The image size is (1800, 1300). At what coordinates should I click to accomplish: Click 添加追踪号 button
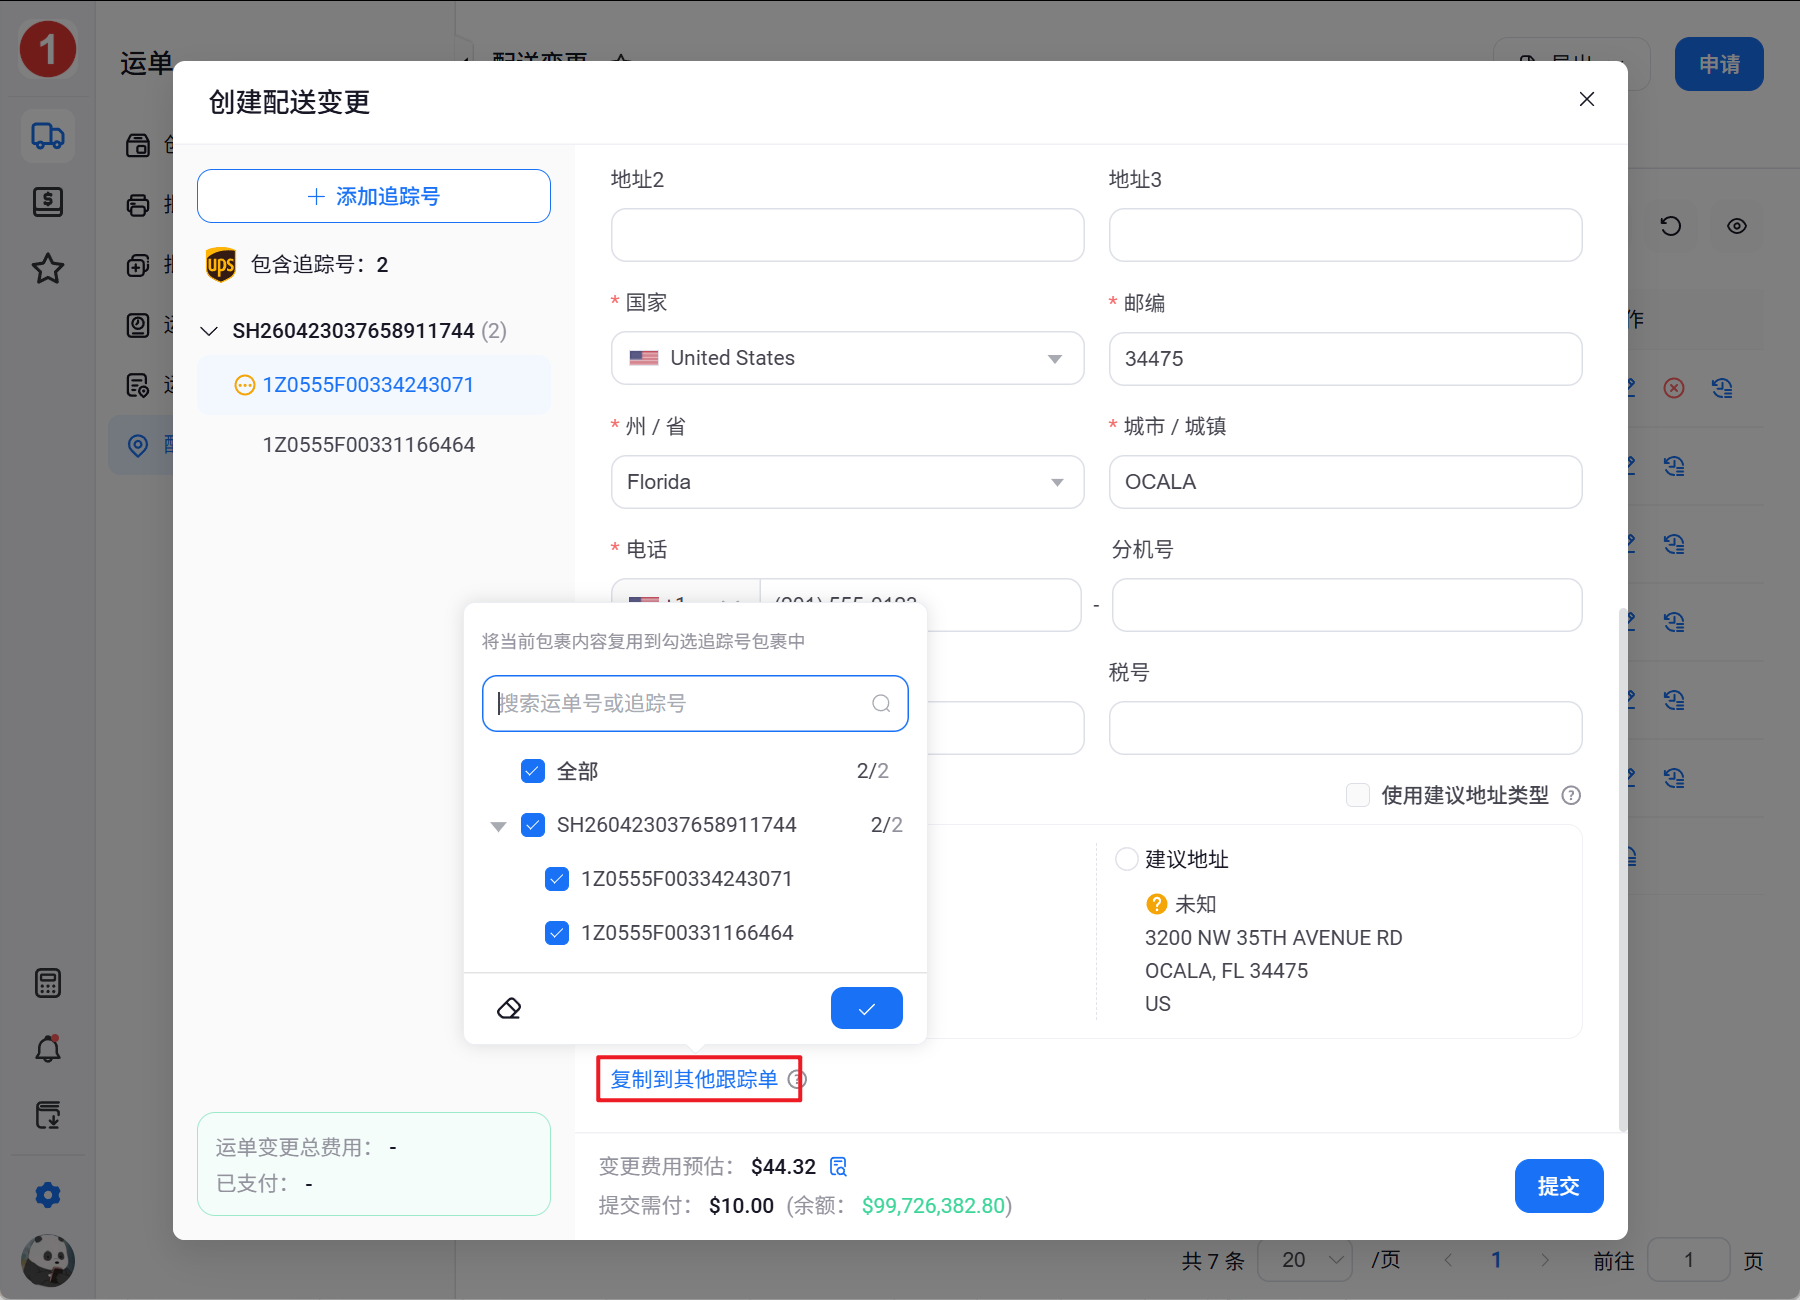tap(374, 196)
